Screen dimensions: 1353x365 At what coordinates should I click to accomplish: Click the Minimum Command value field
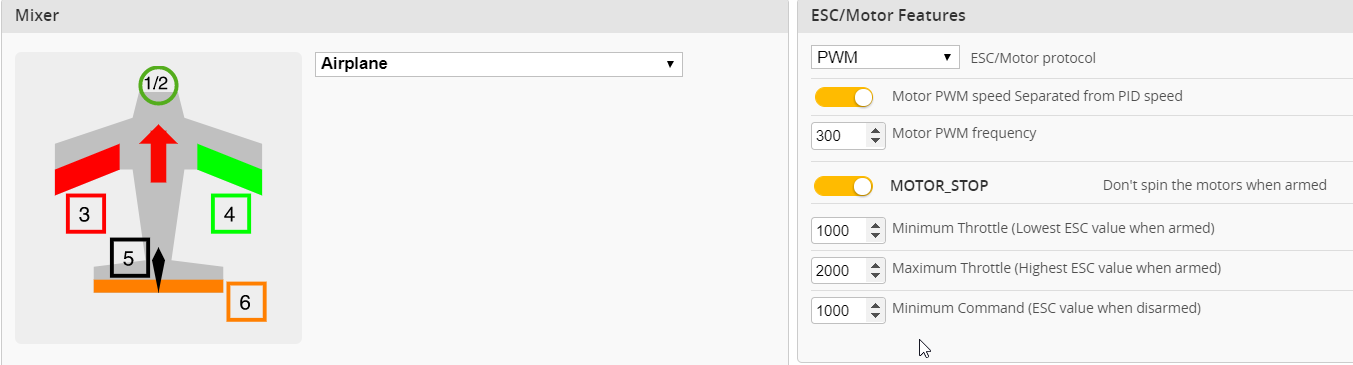pyautogui.click(x=848, y=310)
